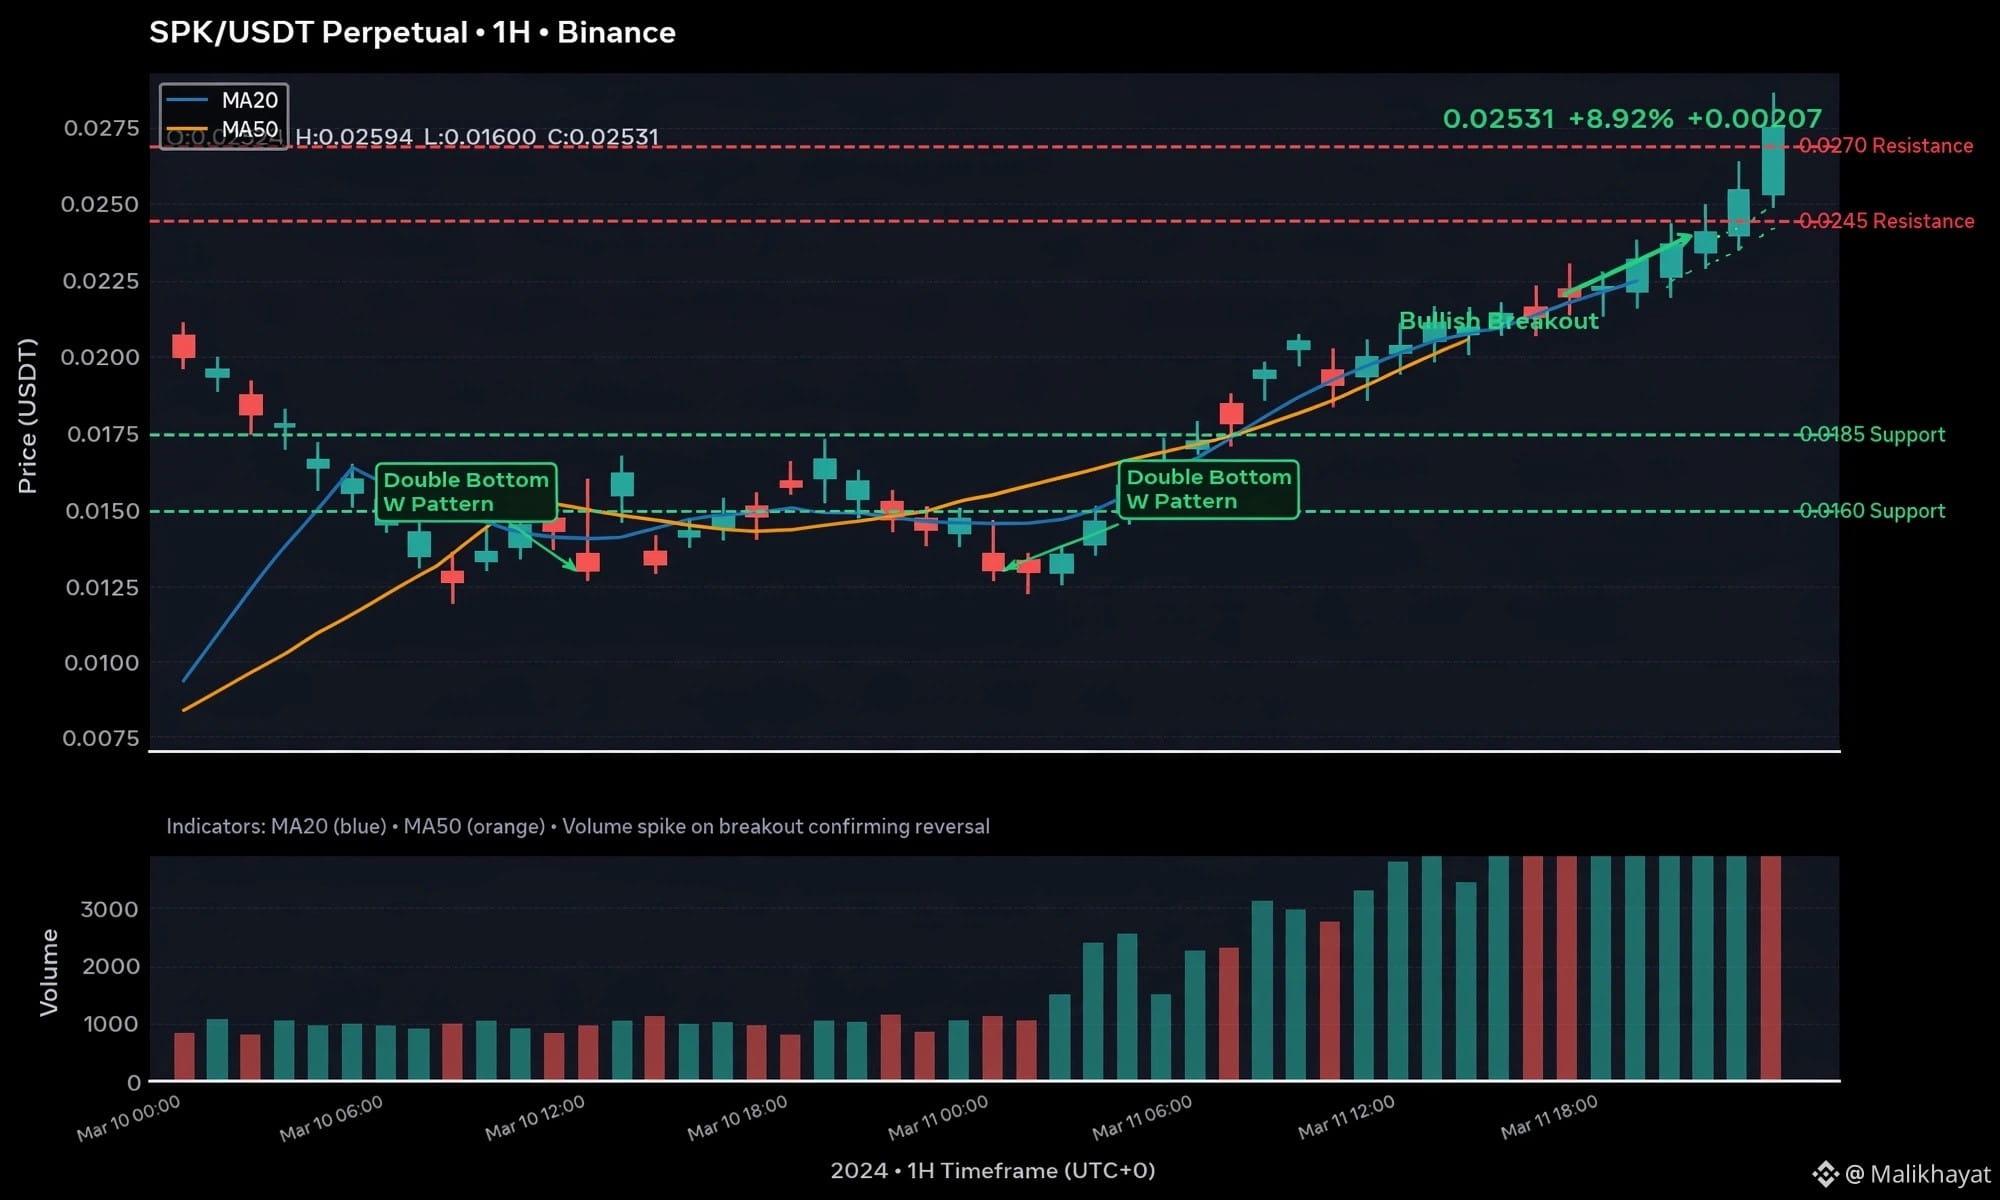Click the Bullish Breakout annotation
2000x1200 pixels.
(1498, 321)
